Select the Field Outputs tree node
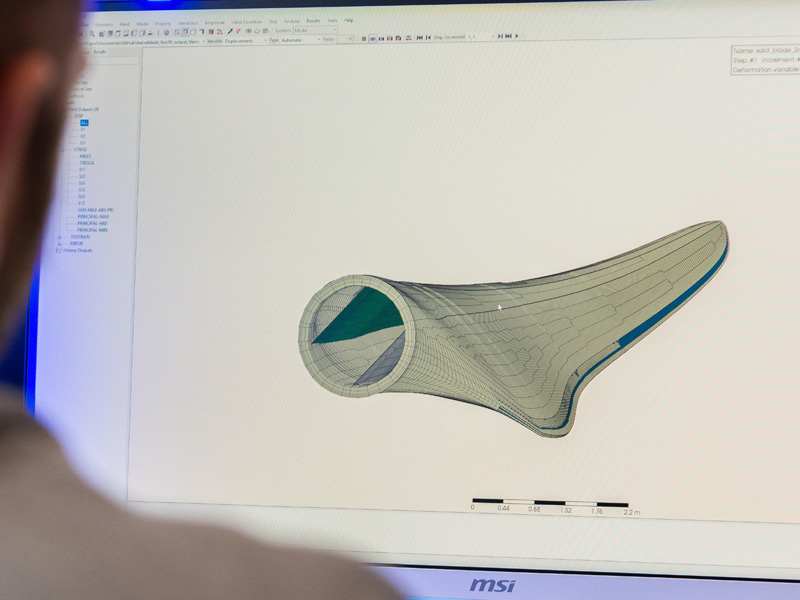The height and width of the screenshot is (600, 800). coord(85,109)
